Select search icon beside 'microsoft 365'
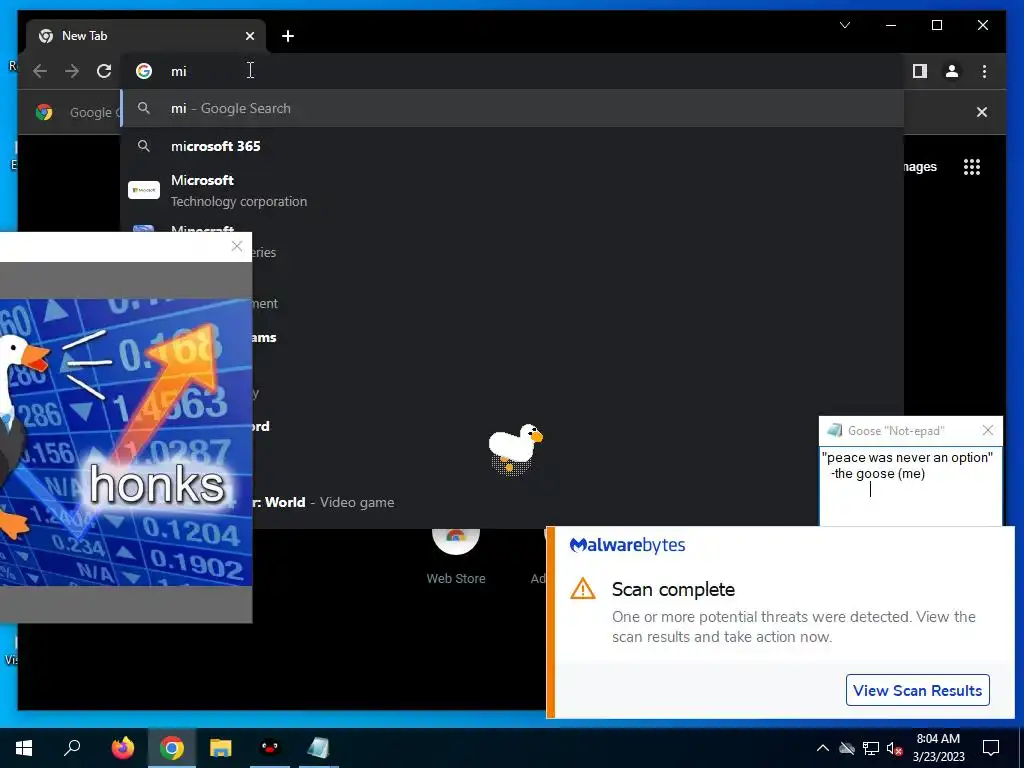The height and width of the screenshot is (768, 1024). pos(144,146)
